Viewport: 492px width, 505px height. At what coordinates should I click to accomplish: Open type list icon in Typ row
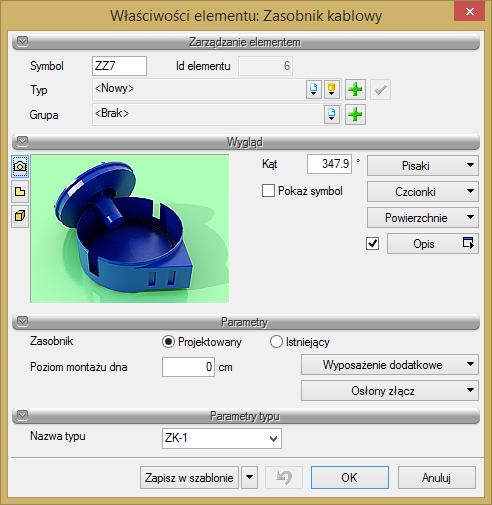click(x=314, y=89)
